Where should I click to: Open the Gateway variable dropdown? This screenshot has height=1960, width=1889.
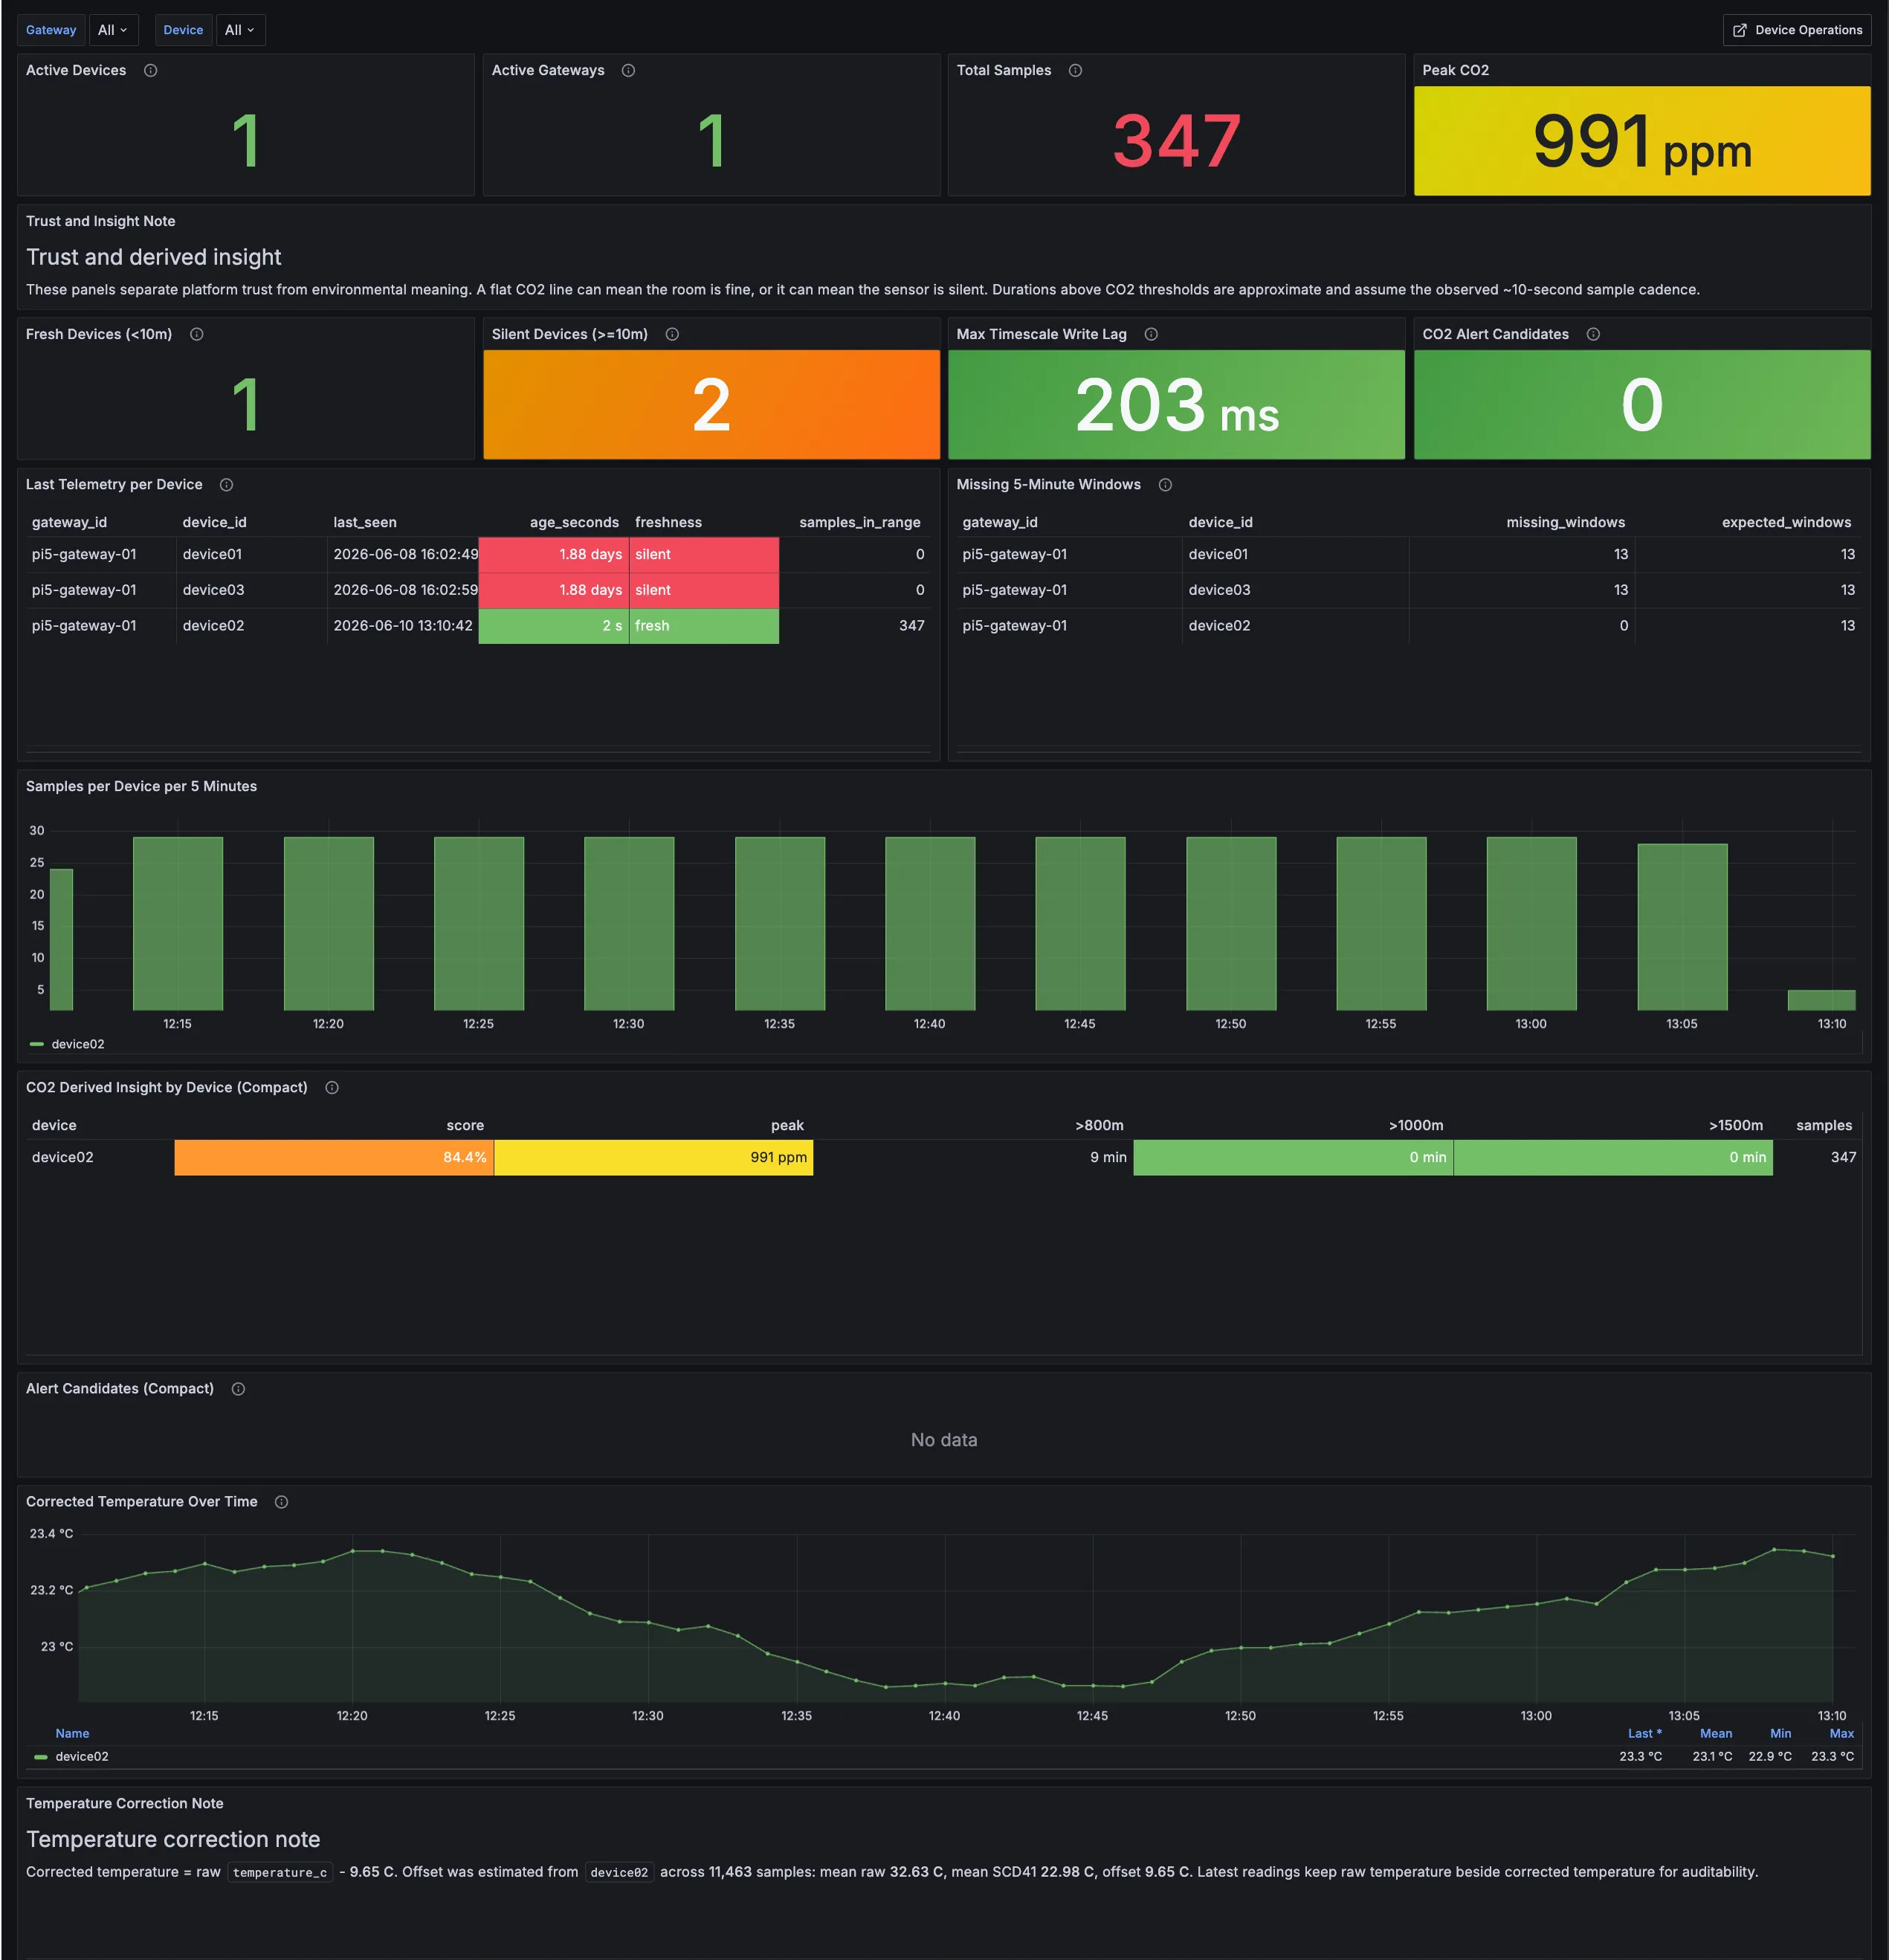click(113, 30)
